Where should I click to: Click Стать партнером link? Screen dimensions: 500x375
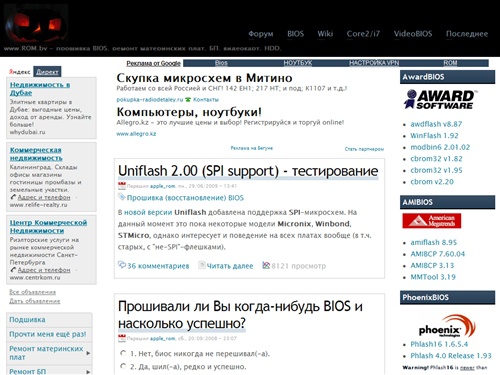[364, 149]
